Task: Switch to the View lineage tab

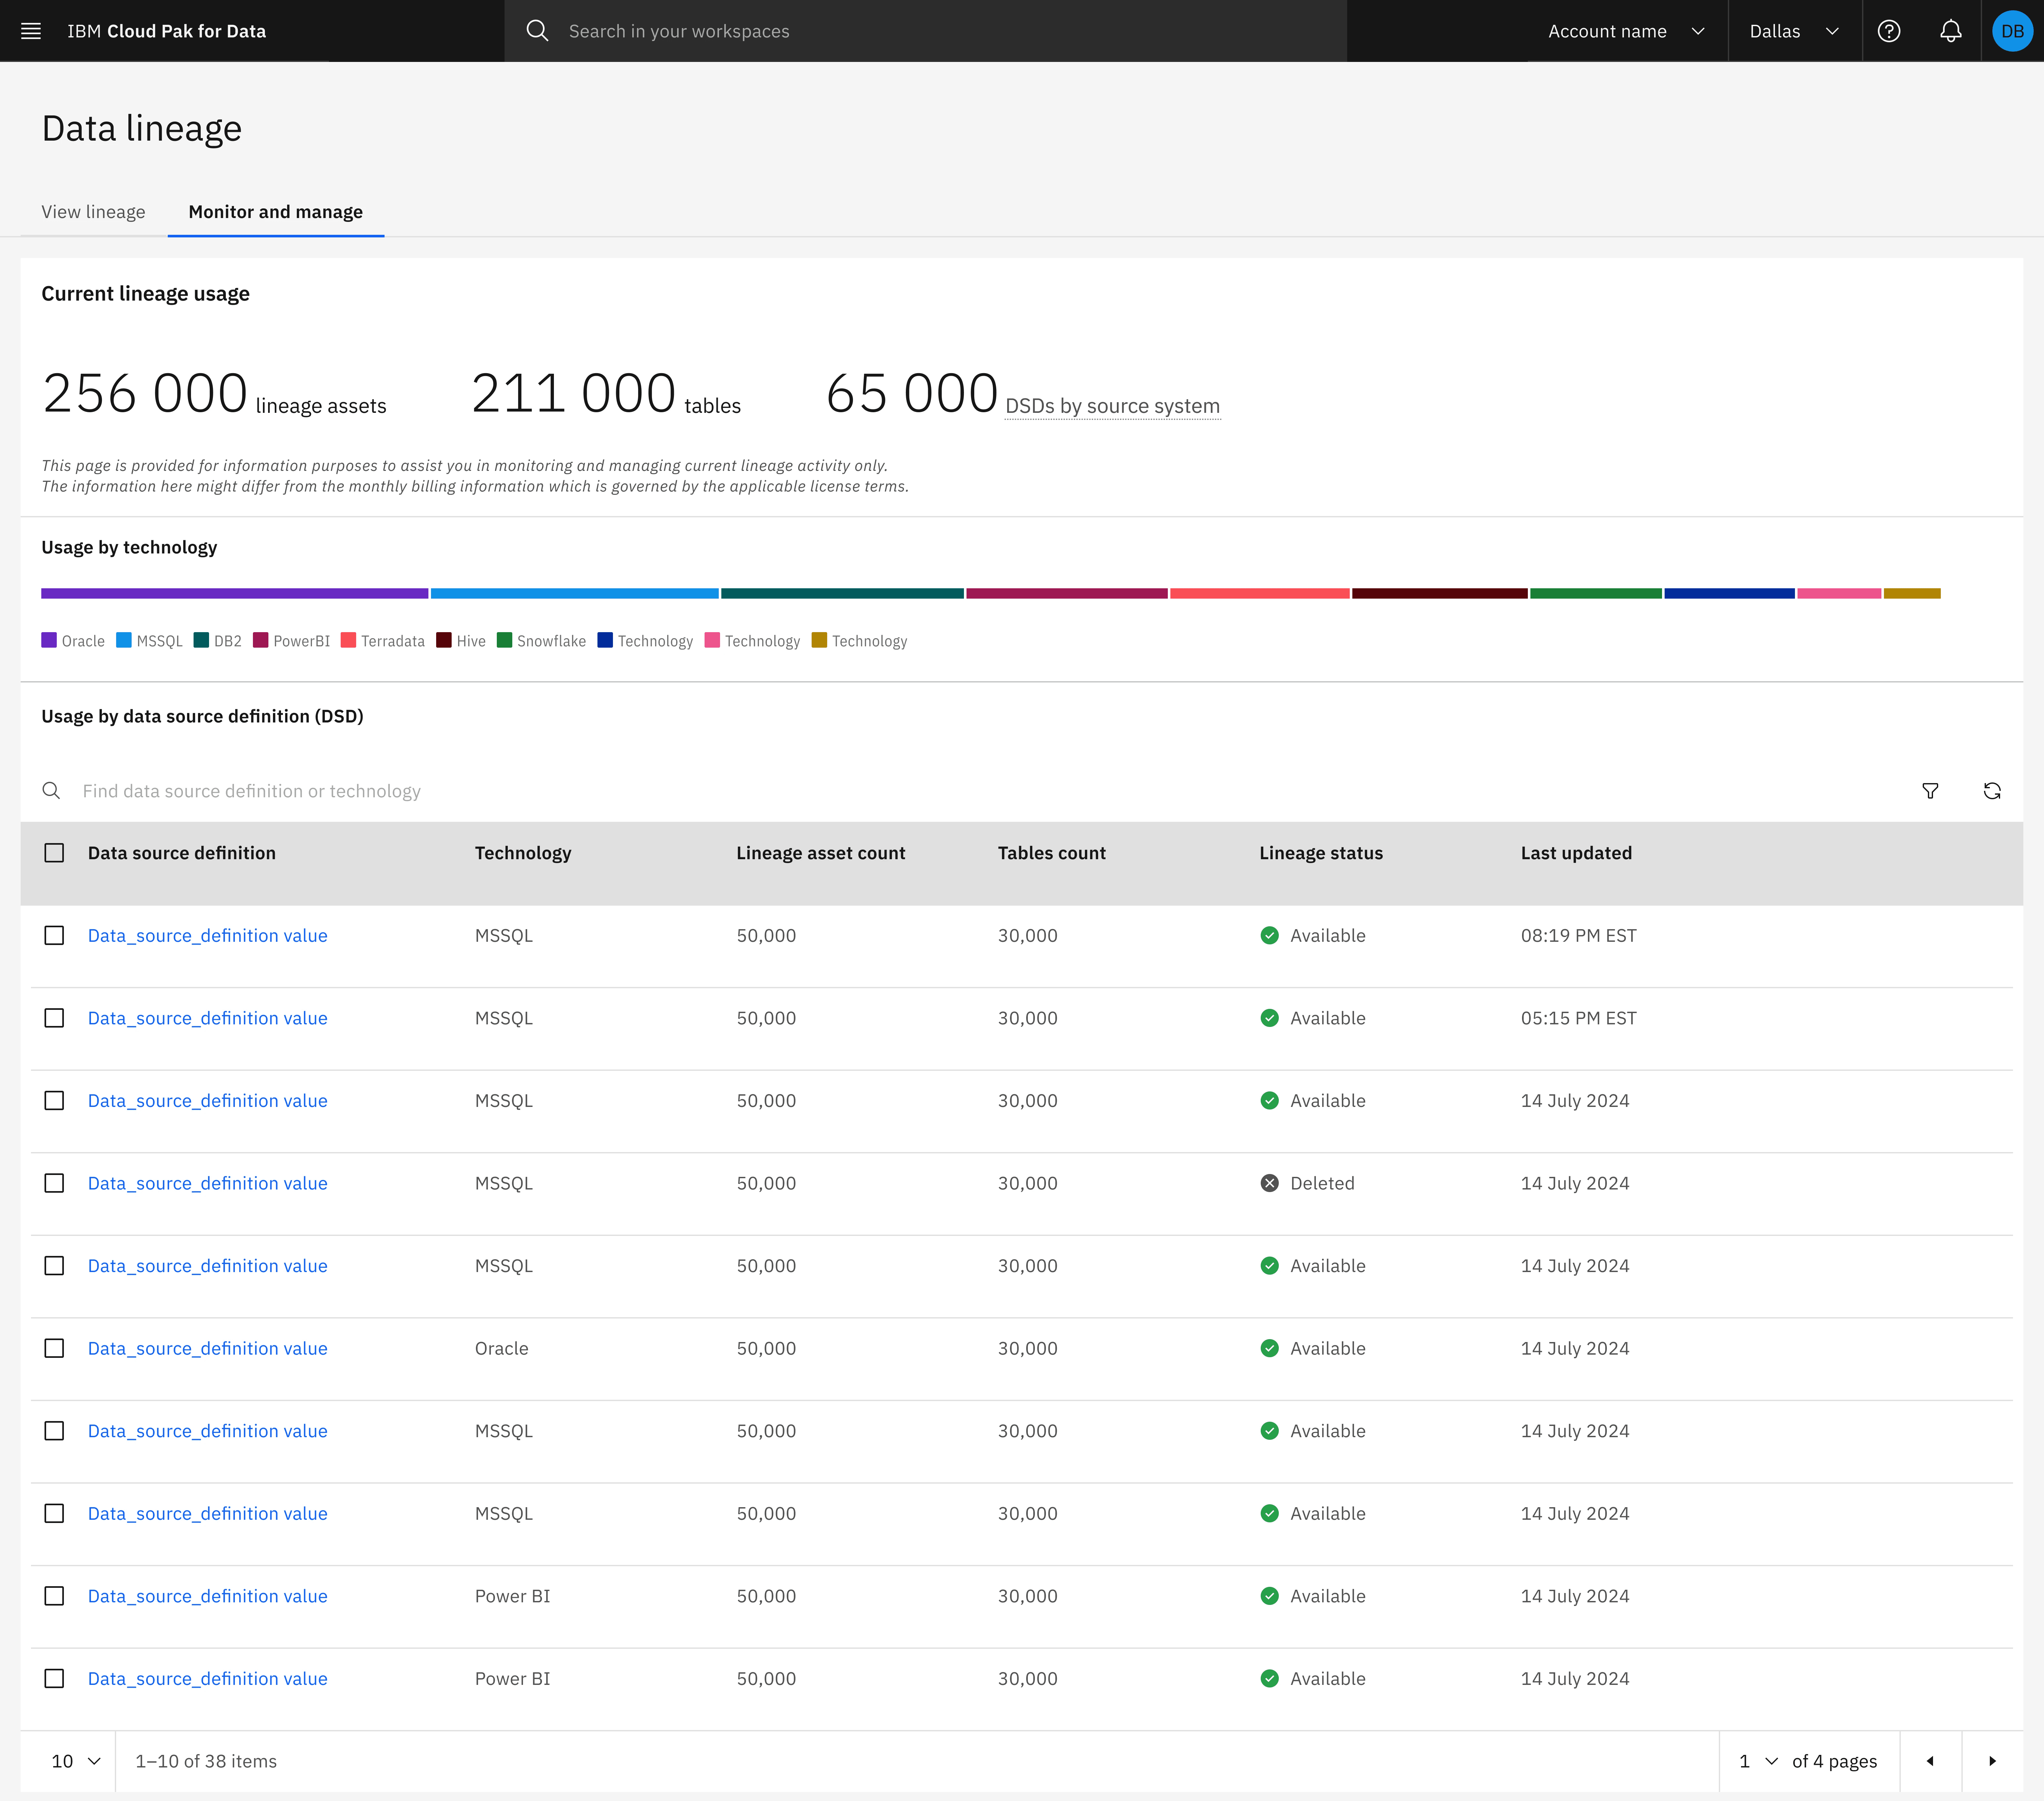Action: tap(93, 212)
